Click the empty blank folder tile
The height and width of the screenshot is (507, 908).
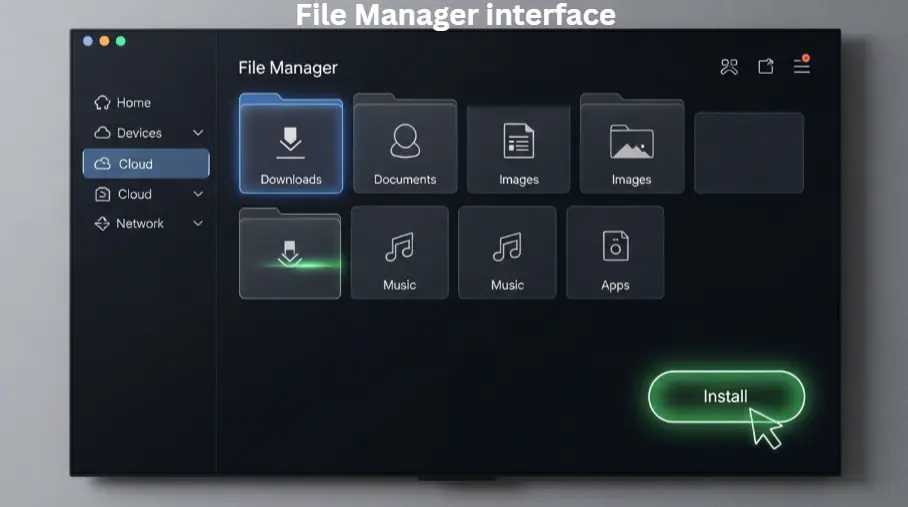click(x=748, y=152)
